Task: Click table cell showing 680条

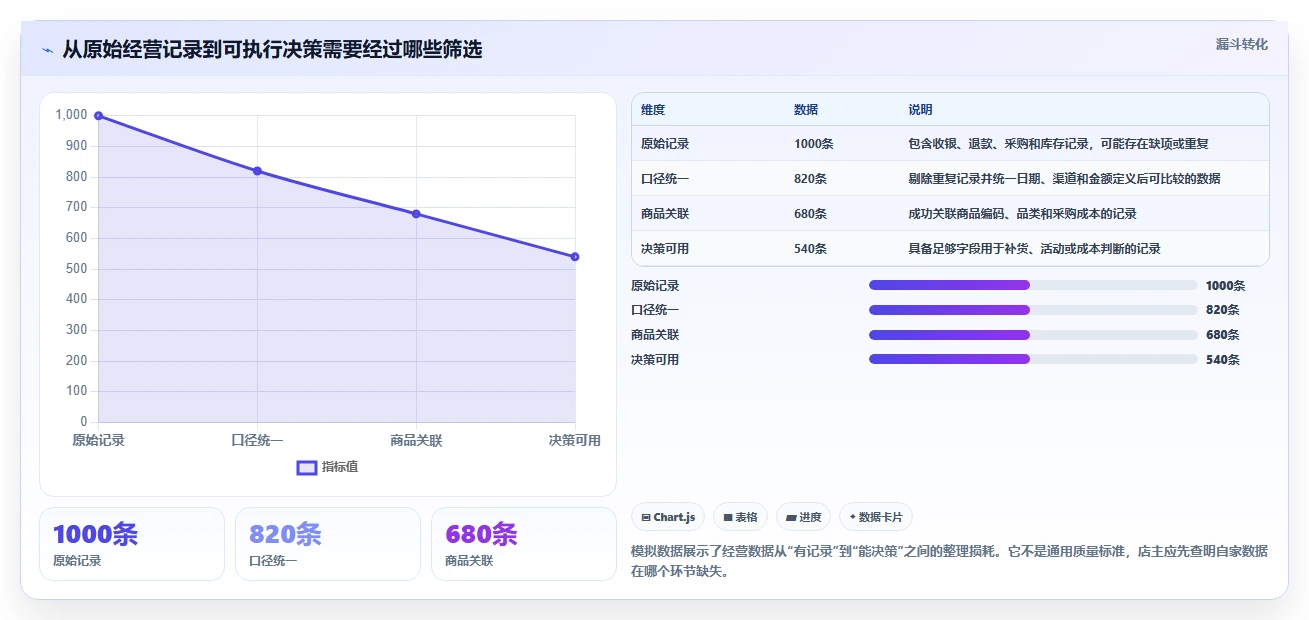Action: (x=810, y=214)
